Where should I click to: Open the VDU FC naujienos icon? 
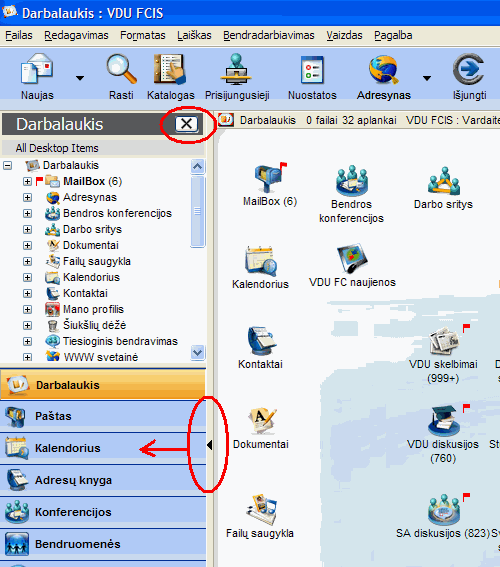click(x=352, y=258)
